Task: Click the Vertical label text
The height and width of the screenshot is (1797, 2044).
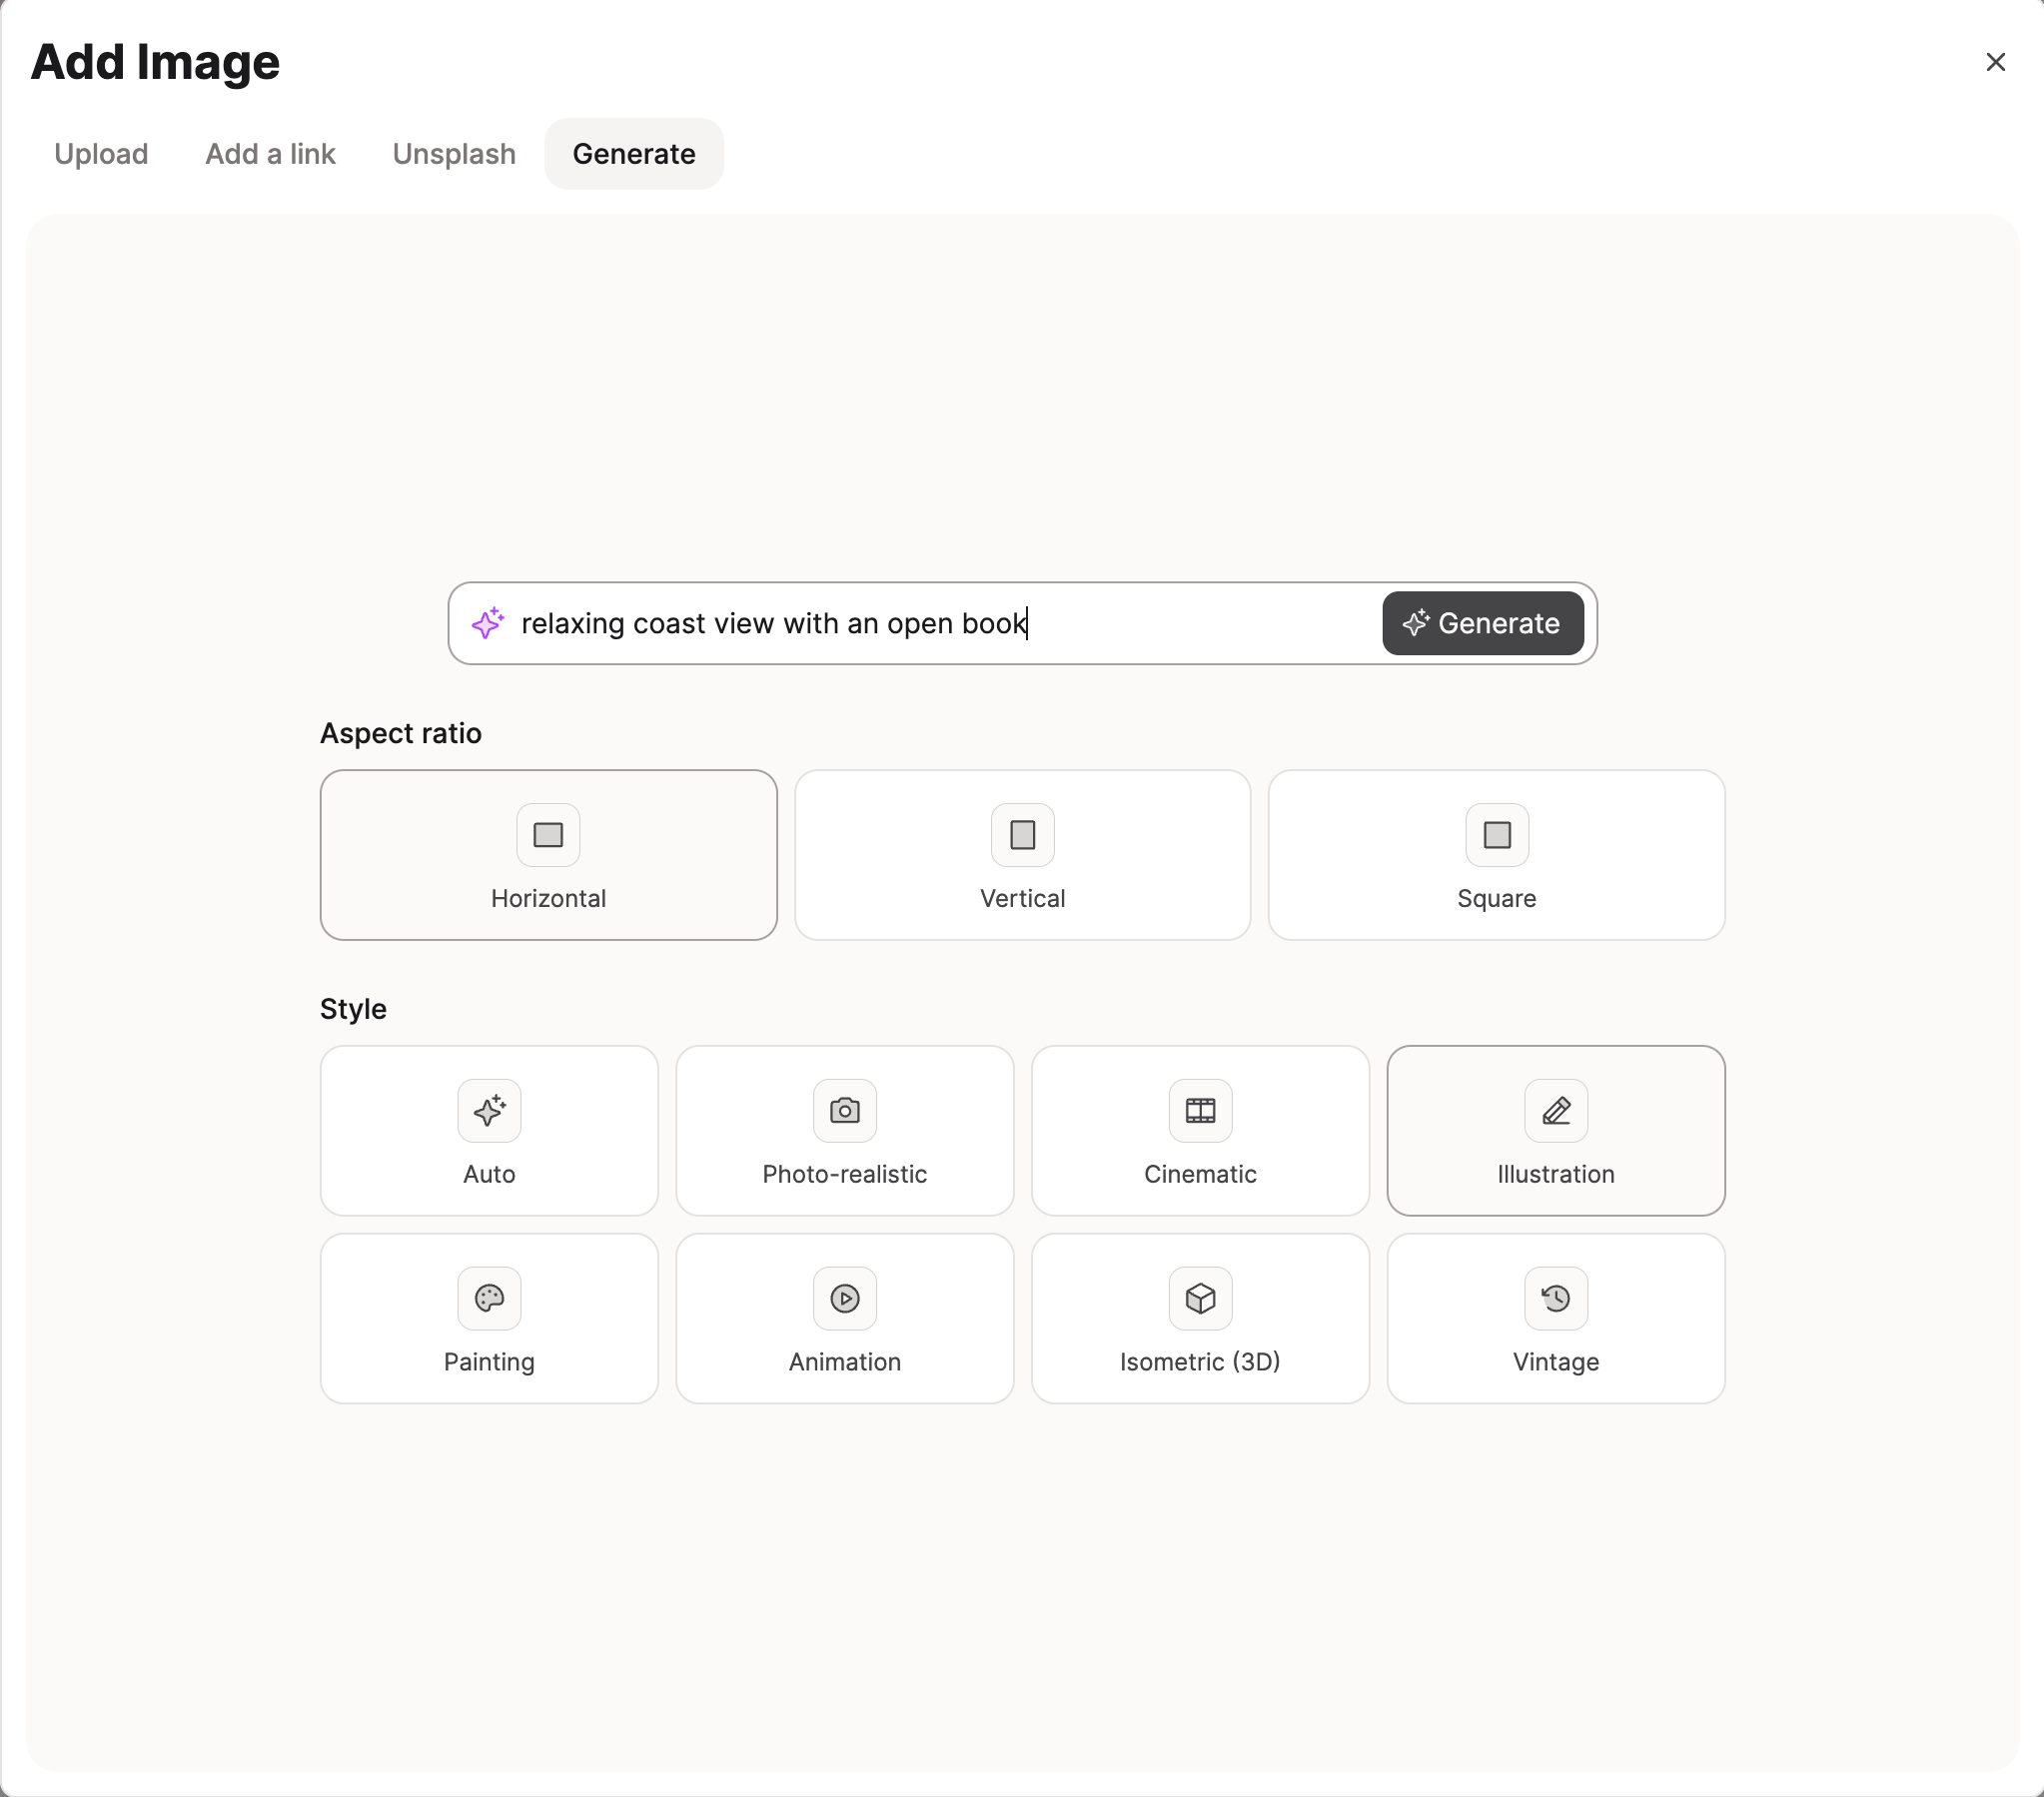Action: point(1022,898)
